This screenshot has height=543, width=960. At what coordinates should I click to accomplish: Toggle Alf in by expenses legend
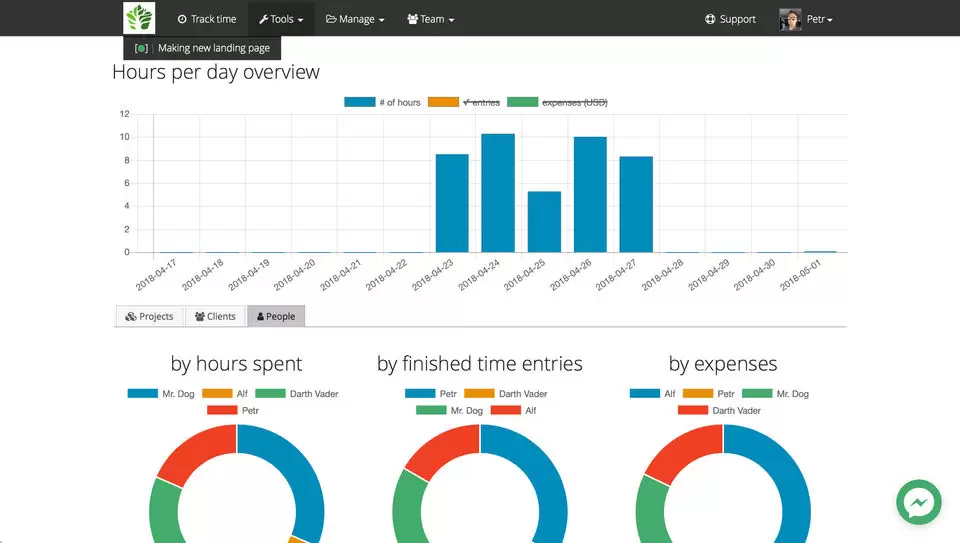click(x=653, y=394)
